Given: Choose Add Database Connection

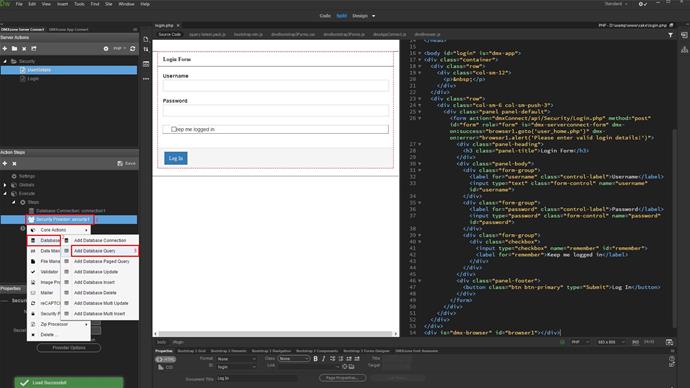Looking at the screenshot, I should [x=100, y=240].
